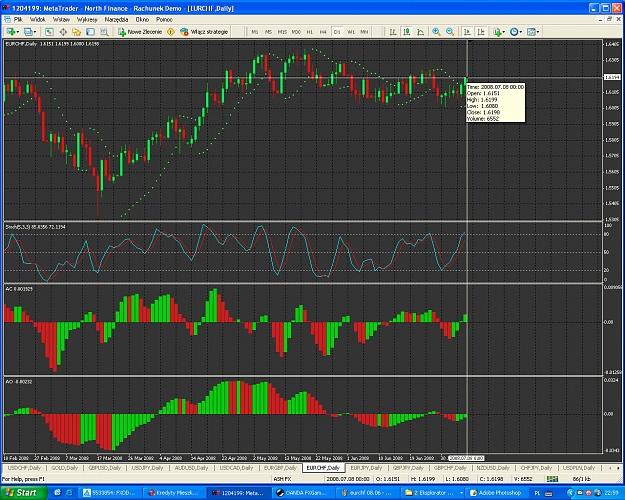Open the Okno menu
Image resolution: width=625 pixels, height=500 pixels.
click(142, 20)
